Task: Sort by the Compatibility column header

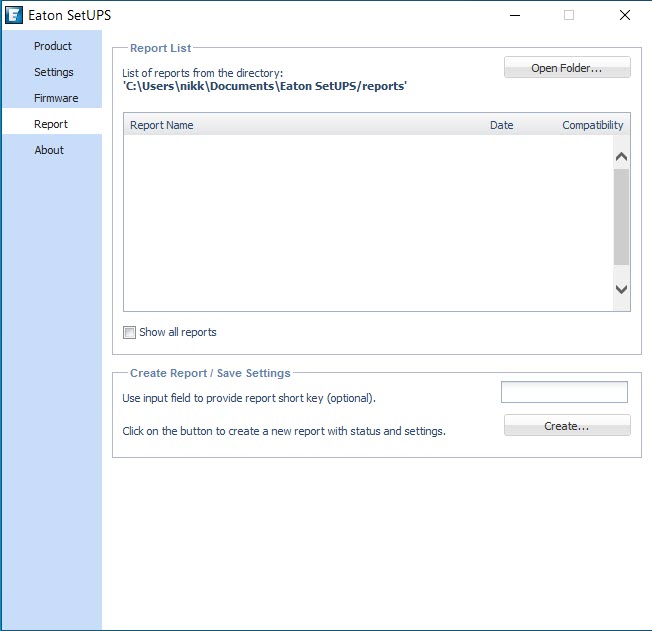Action: [593, 125]
